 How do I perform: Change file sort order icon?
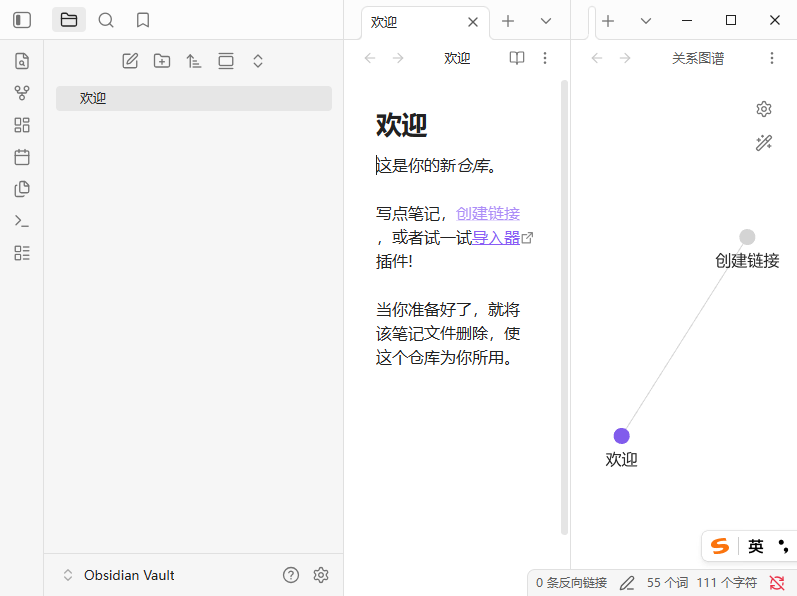[x=194, y=61]
